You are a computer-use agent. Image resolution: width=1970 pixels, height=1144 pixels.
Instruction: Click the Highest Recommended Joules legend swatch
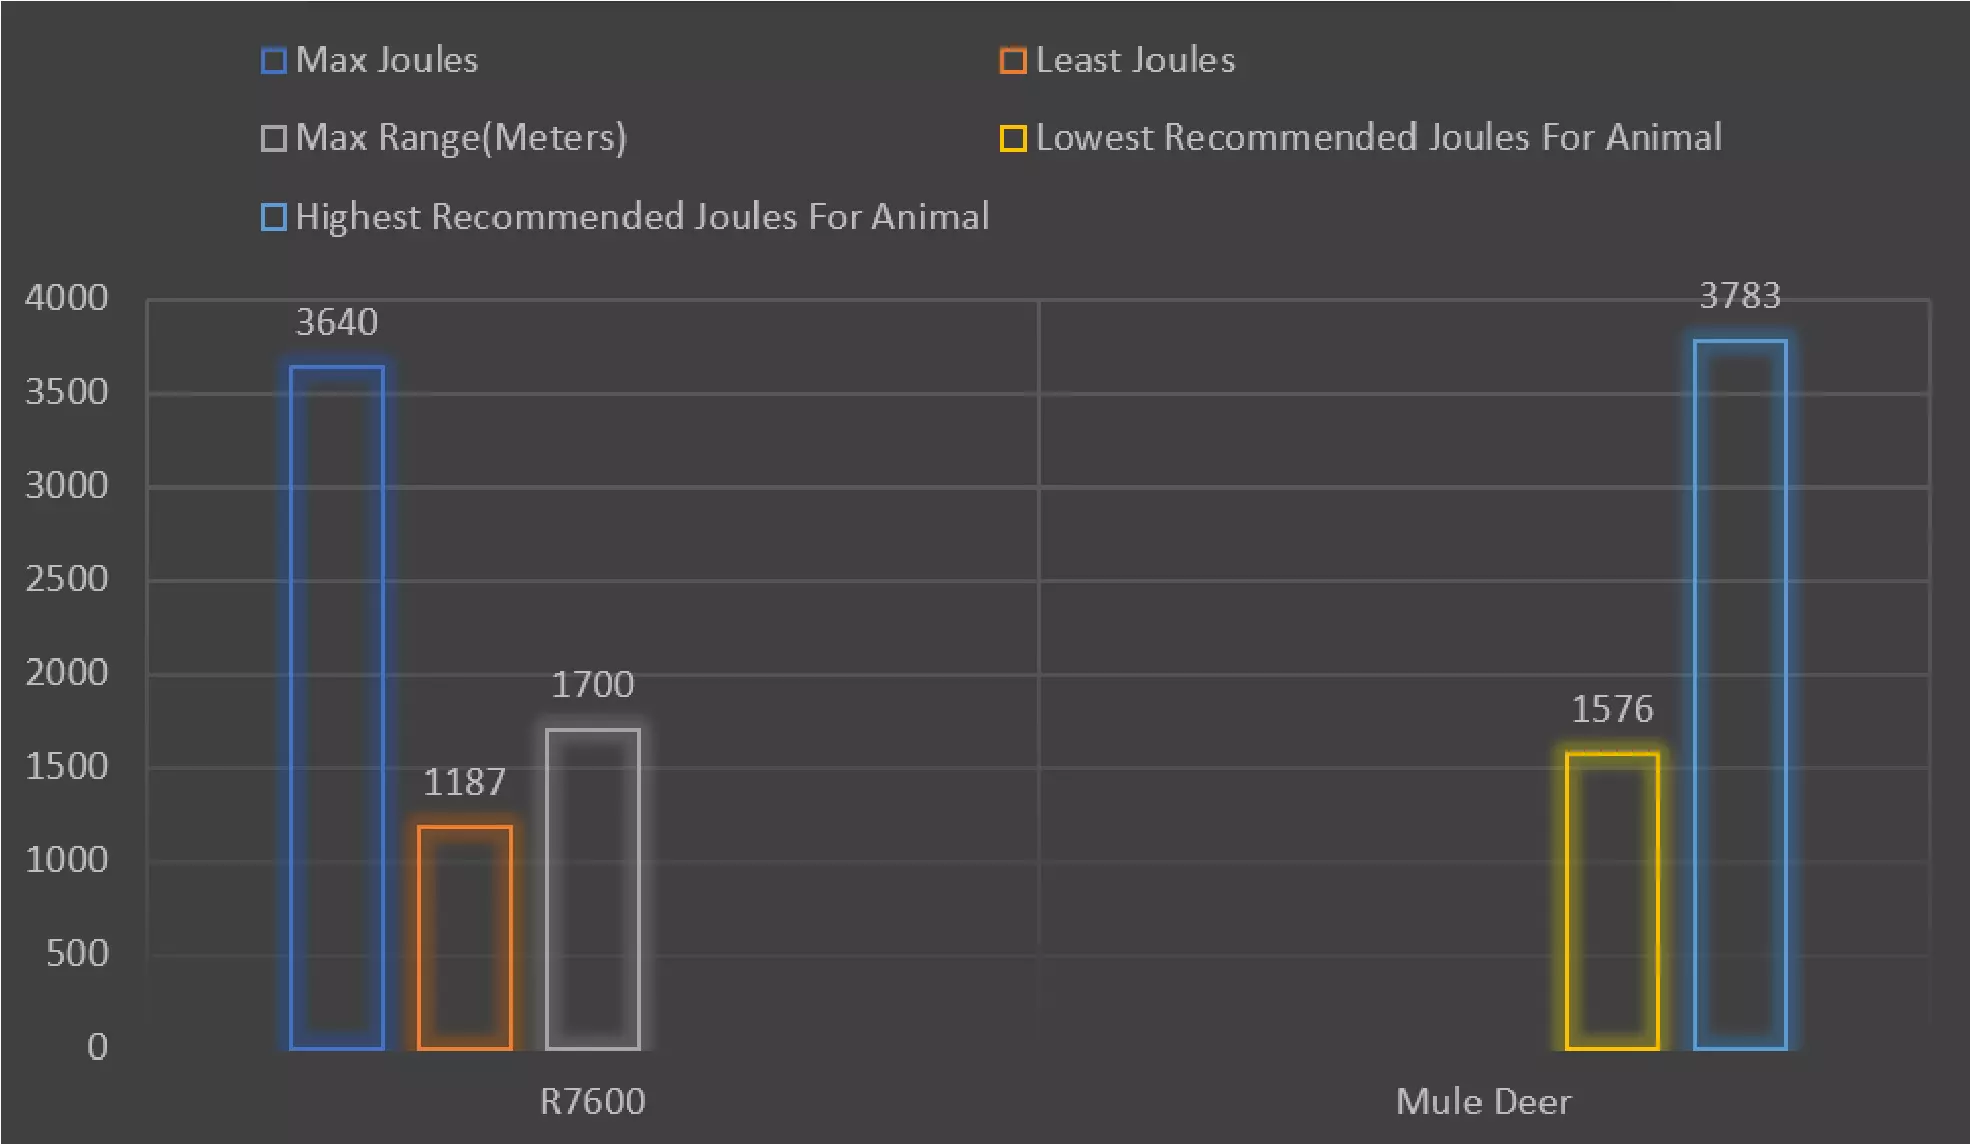coord(273,217)
